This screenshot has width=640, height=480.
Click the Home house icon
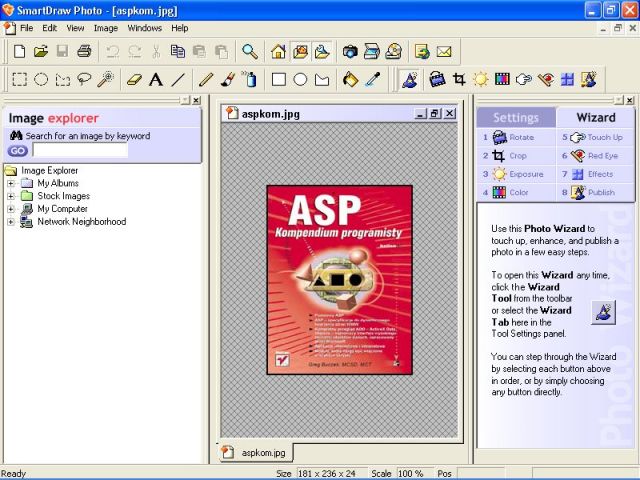click(278, 51)
